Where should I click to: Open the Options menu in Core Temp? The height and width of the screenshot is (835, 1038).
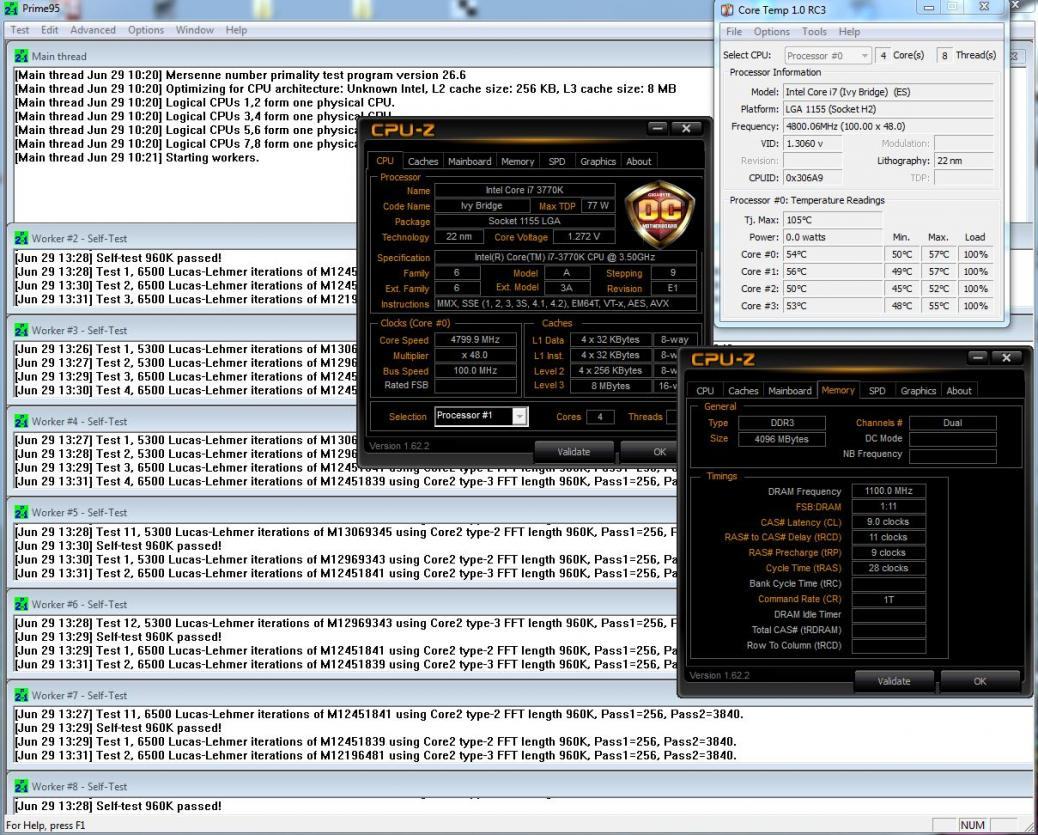(771, 31)
